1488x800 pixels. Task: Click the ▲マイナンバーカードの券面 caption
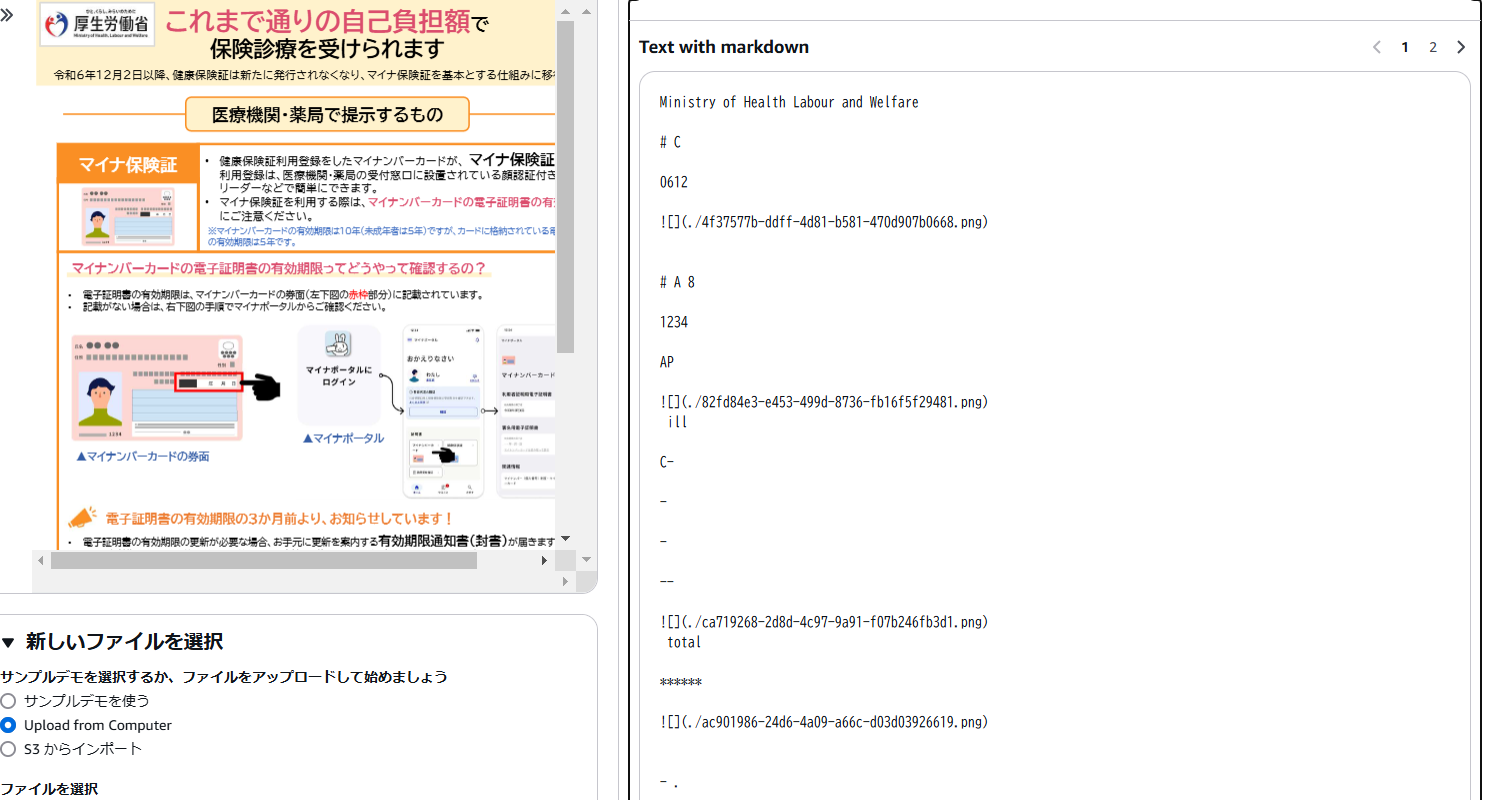142,456
